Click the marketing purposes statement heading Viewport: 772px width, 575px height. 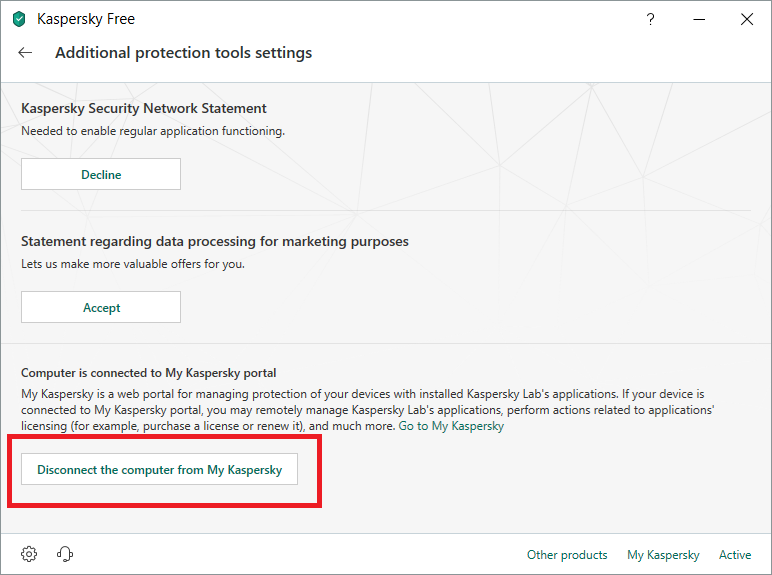[x=215, y=241]
